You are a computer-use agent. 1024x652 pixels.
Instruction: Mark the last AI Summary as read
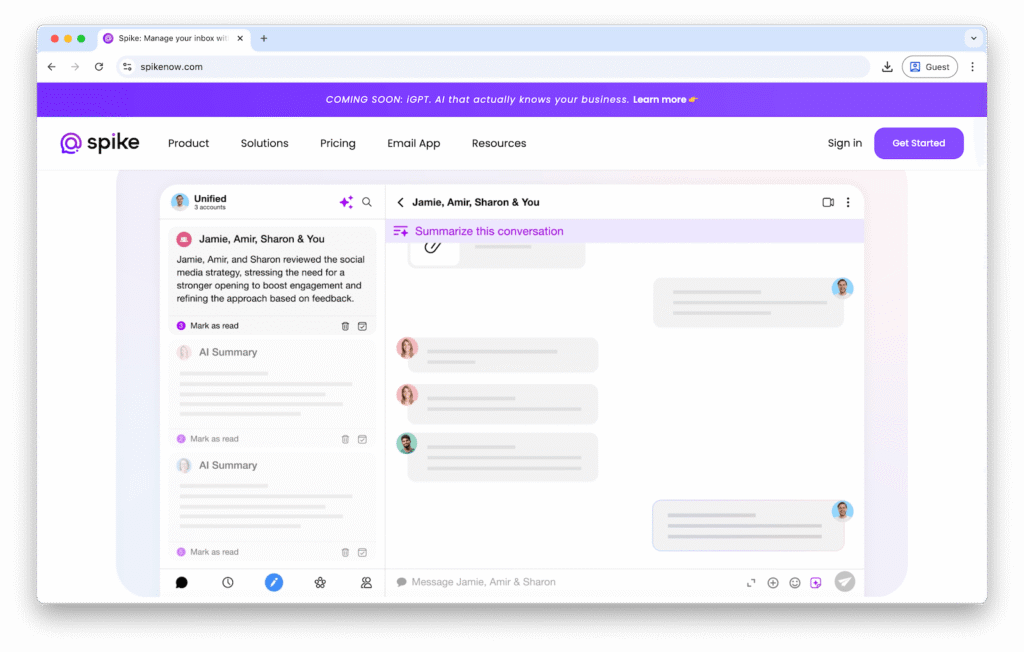point(214,552)
